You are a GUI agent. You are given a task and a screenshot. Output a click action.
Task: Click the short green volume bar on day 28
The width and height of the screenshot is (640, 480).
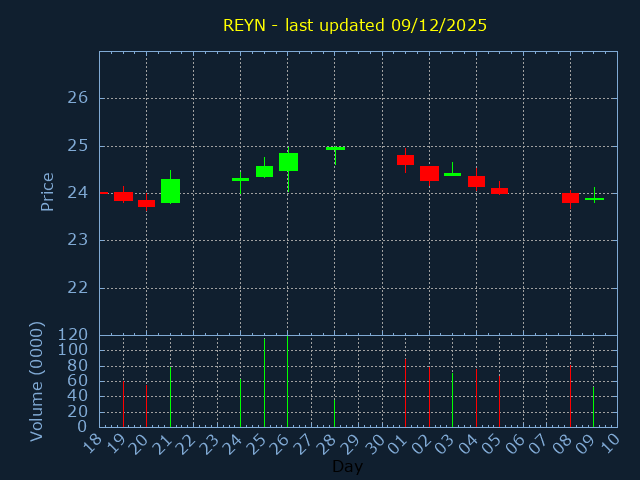pyautogui.click(x=335, y=412)
